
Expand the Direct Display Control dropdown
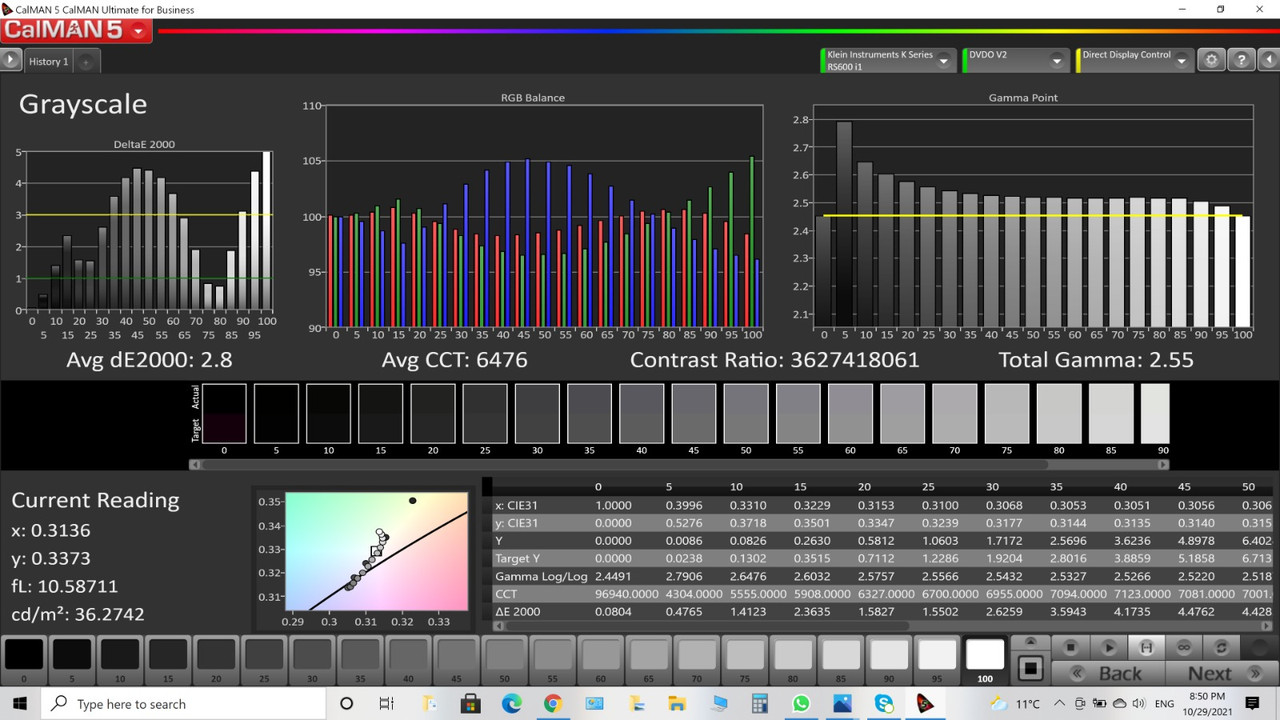[1181, 61]
